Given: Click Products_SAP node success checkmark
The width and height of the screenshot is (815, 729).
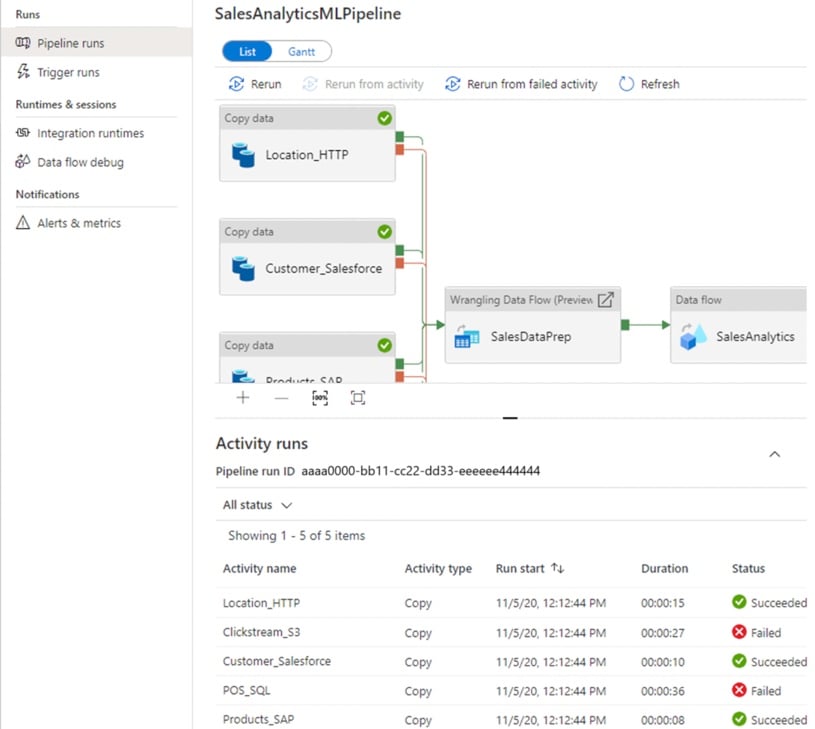Looking at the screenshot, I should (385, 345).
